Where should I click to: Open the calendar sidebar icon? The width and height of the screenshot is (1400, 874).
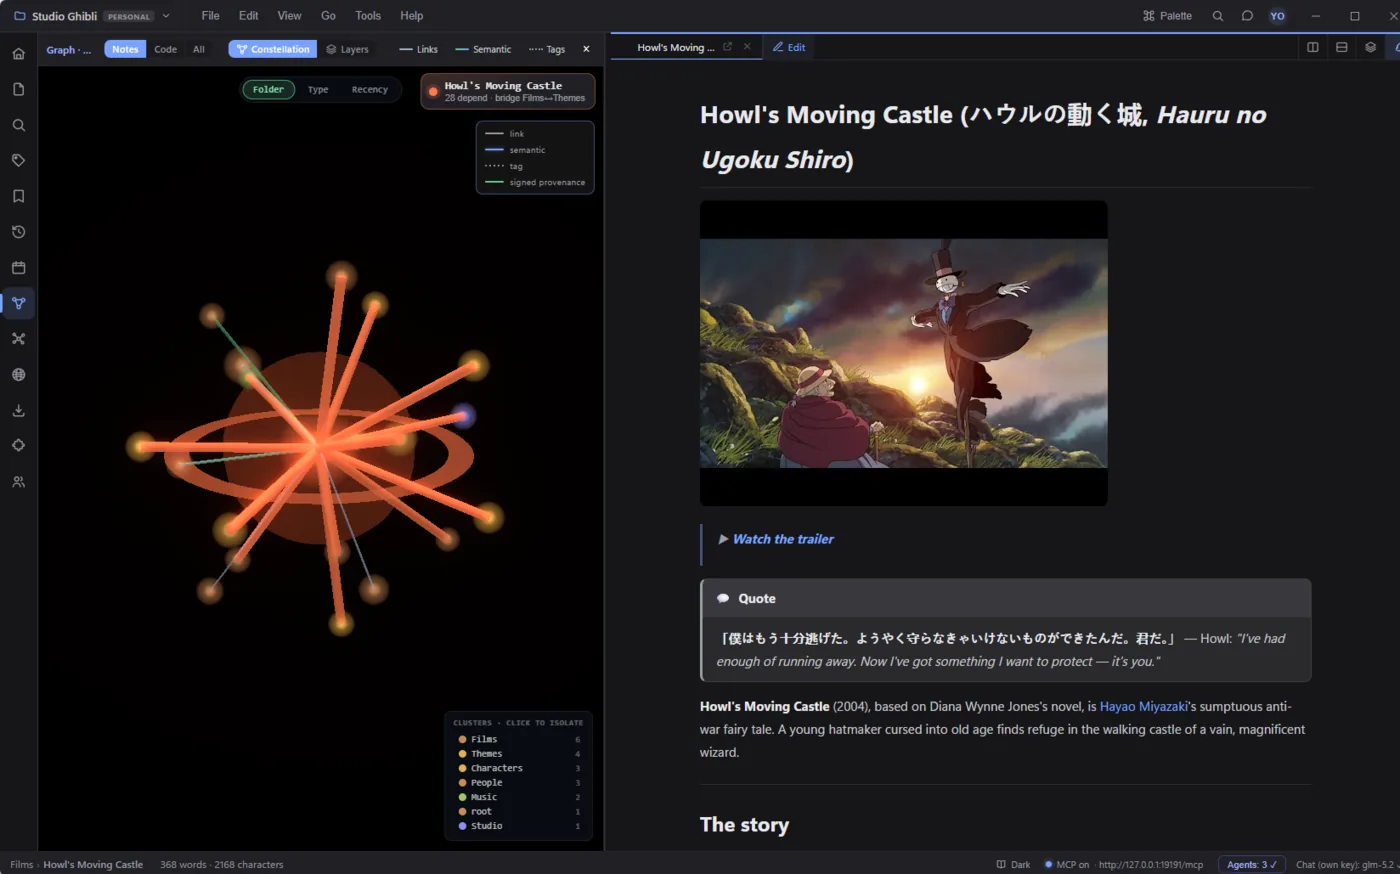pyautogui.click(x=18, y=267)
